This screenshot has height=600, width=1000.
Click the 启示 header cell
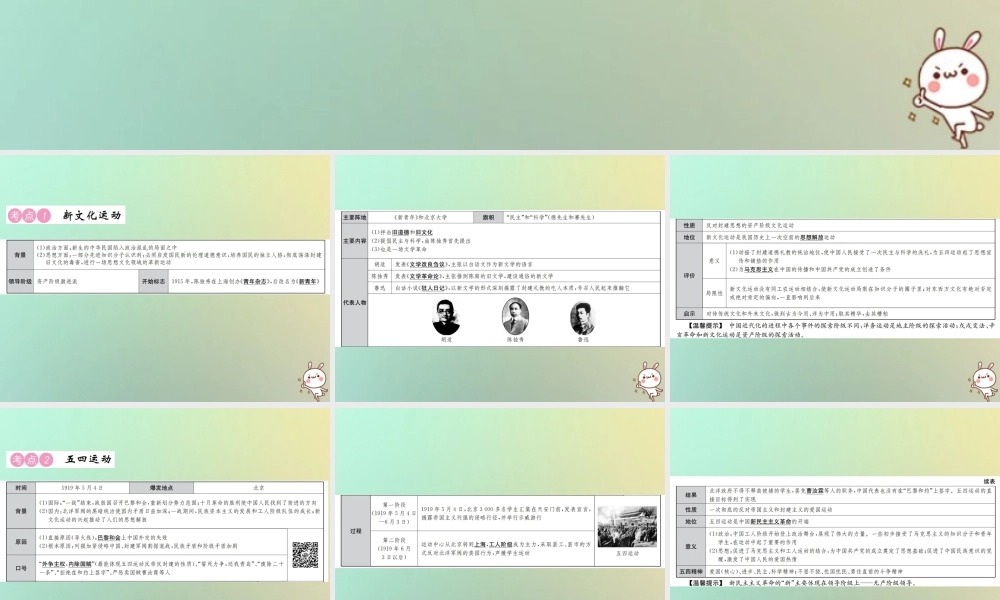(689, 314)
